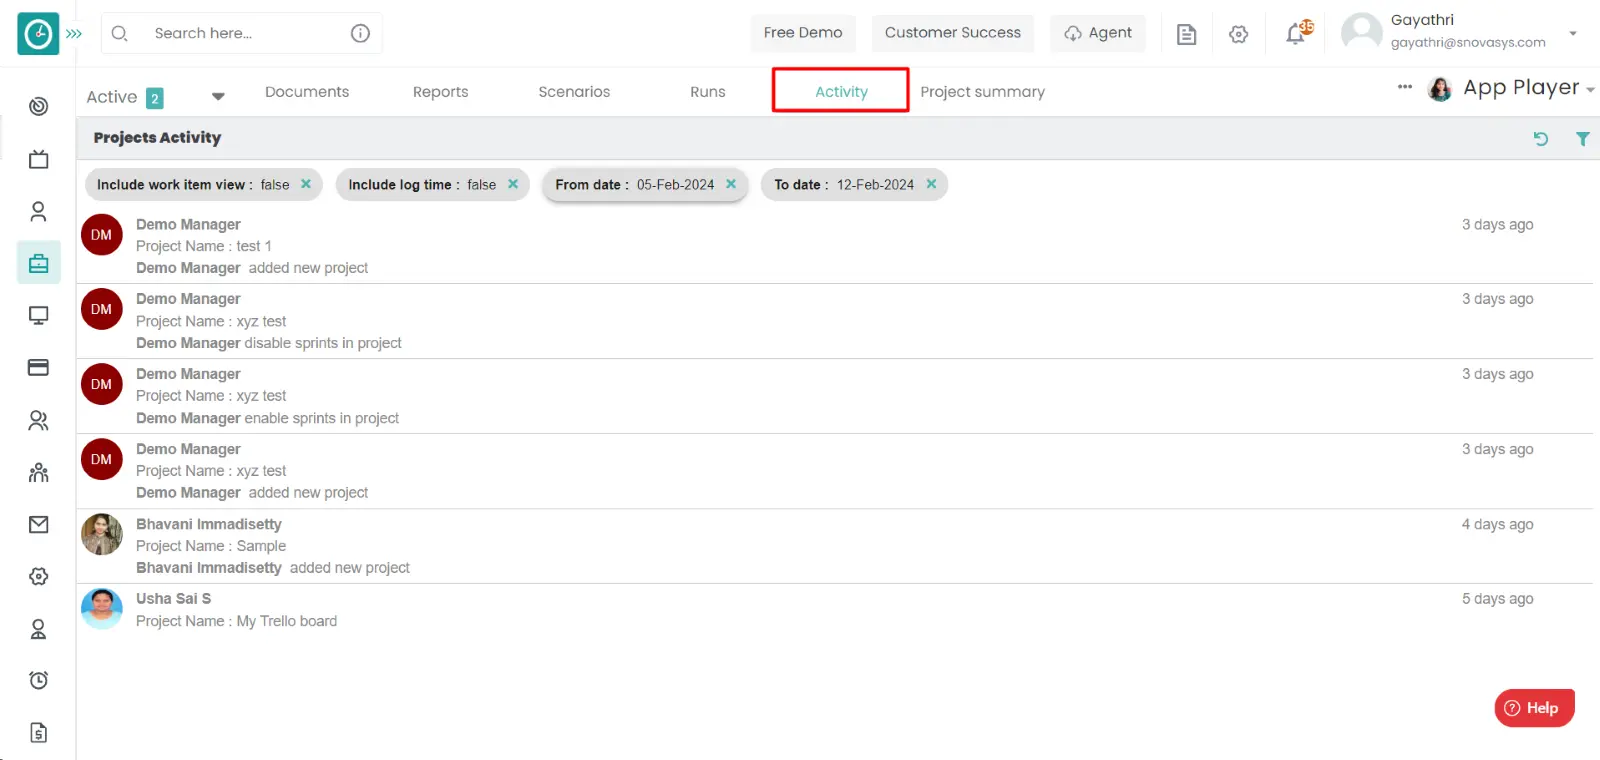1600x760 pixels.
Task: Click the clock logo icon
Action: coord(38,34)
